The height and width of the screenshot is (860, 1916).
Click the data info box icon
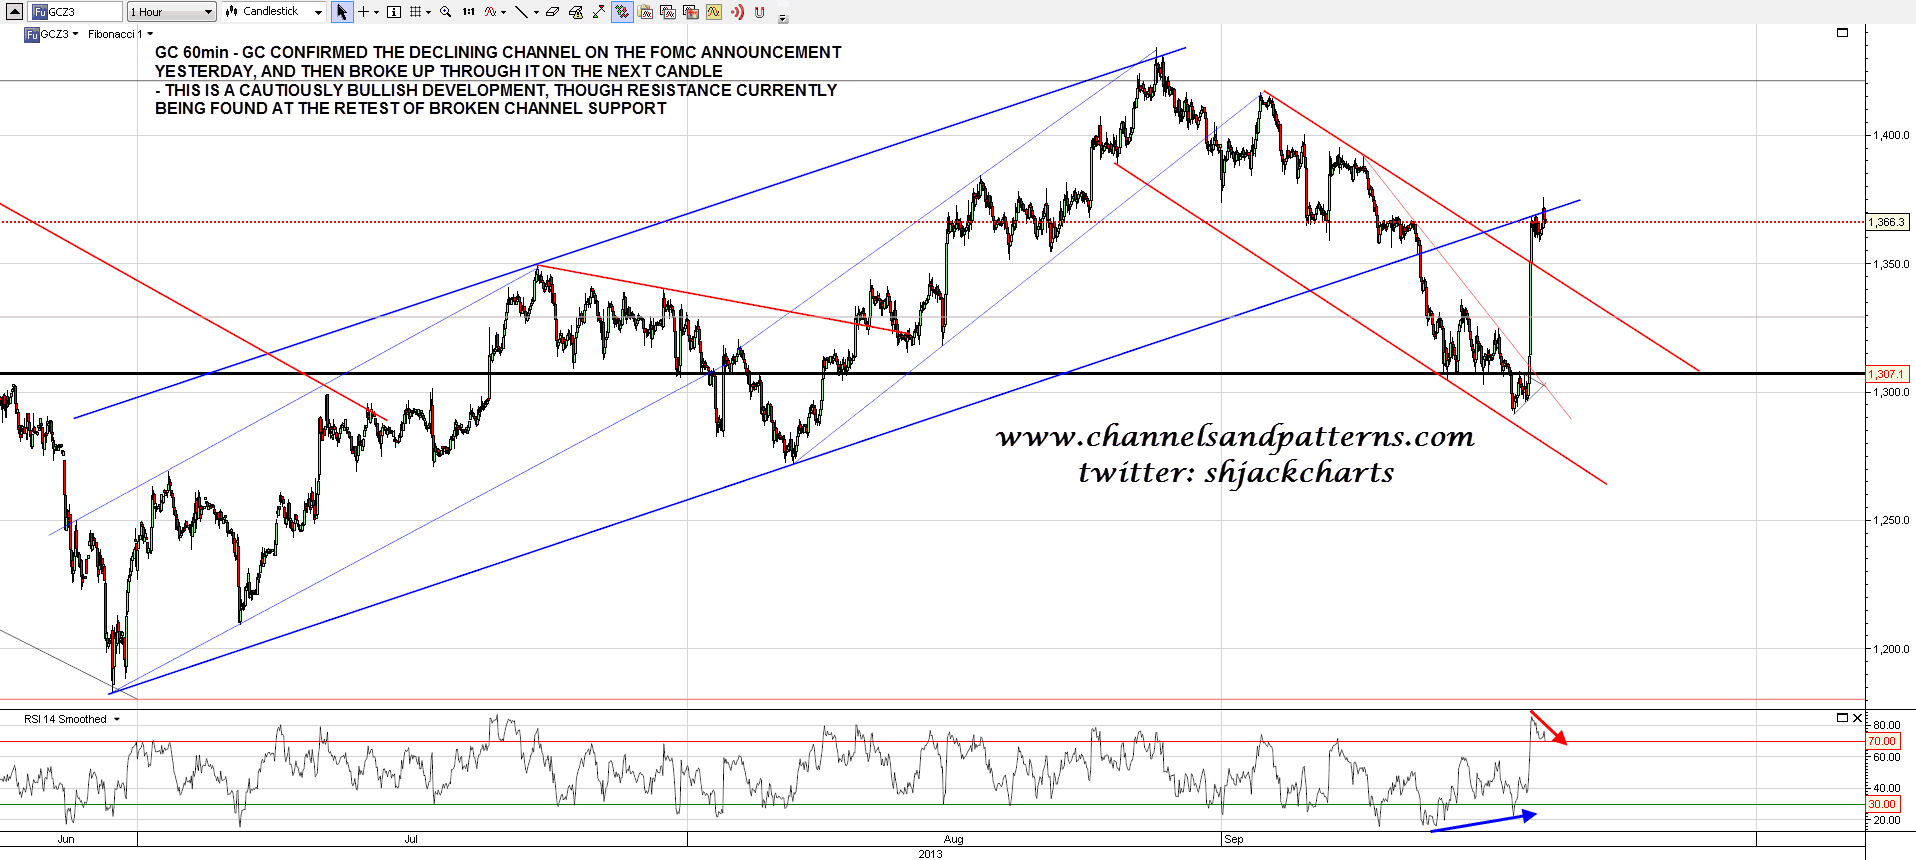pyautogui.click(x=394, y=12)
